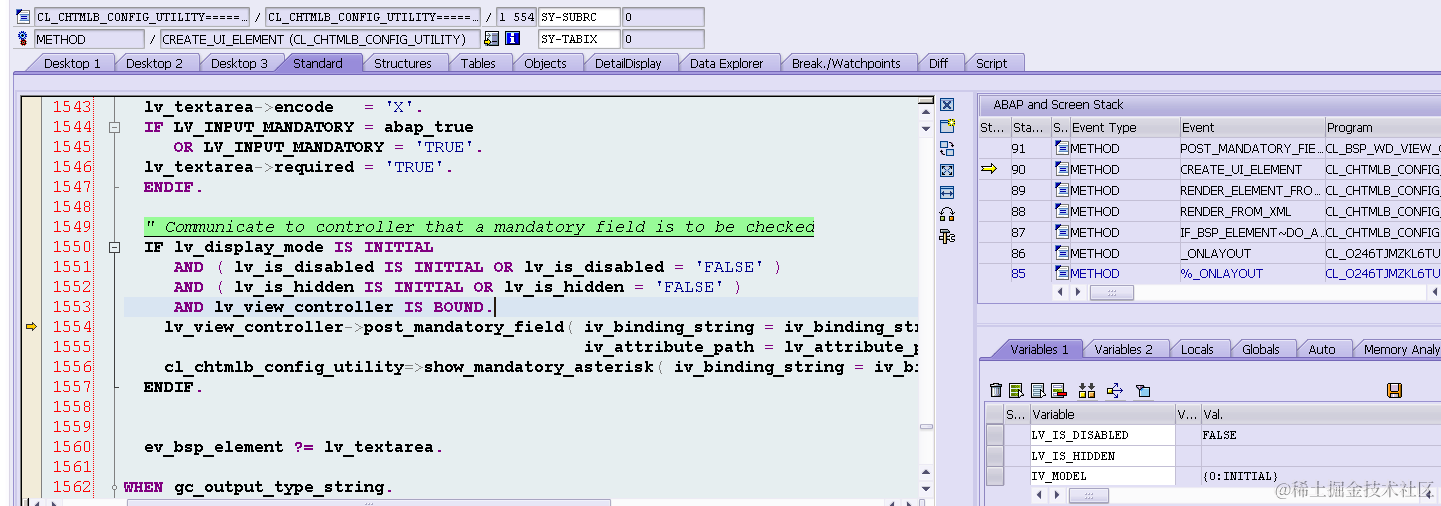The width and height of the screenshot is (1441, 506).
Task: Save variables using the orange floppy disk icon
Action: 1394,390
